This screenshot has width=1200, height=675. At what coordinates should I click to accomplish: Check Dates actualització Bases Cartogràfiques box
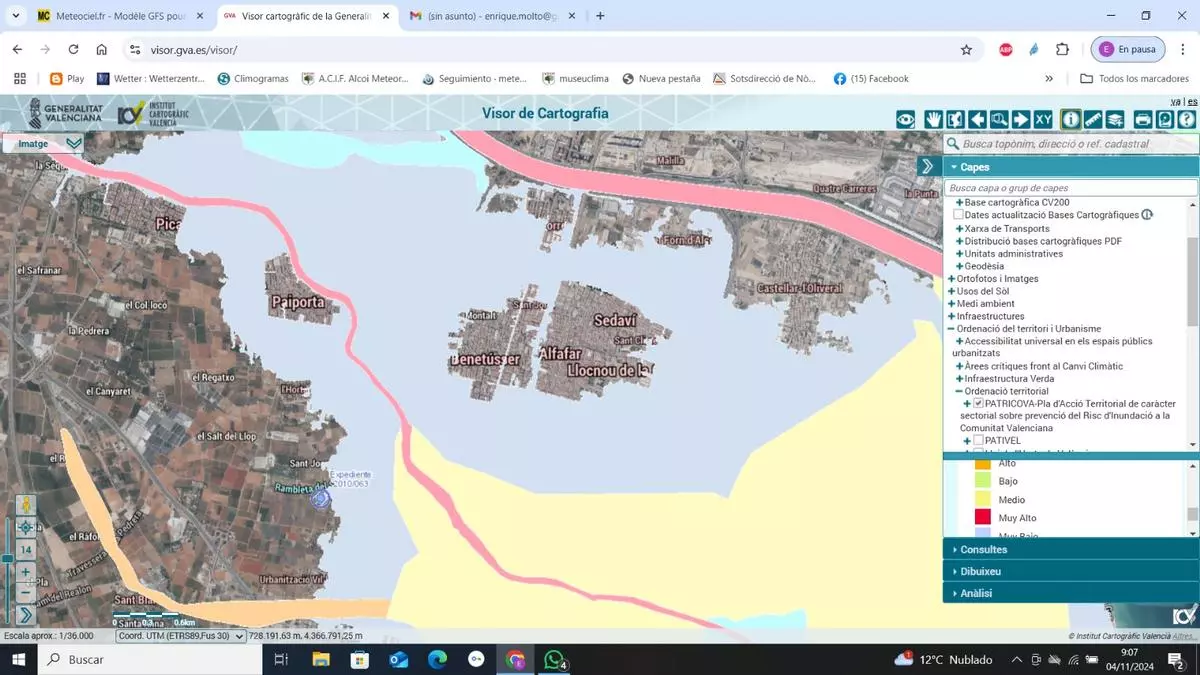(x=958, y=215)
